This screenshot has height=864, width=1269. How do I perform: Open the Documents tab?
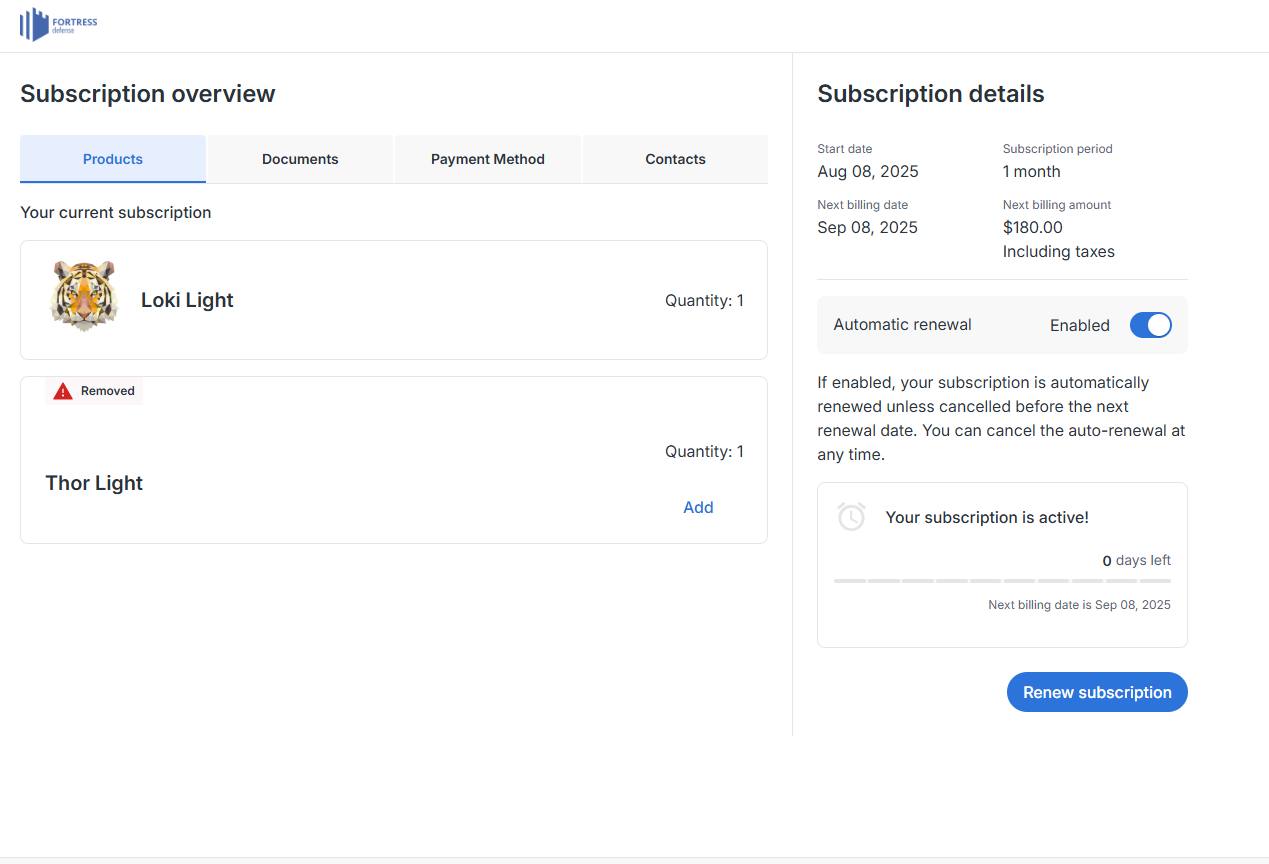coord(300,159)
